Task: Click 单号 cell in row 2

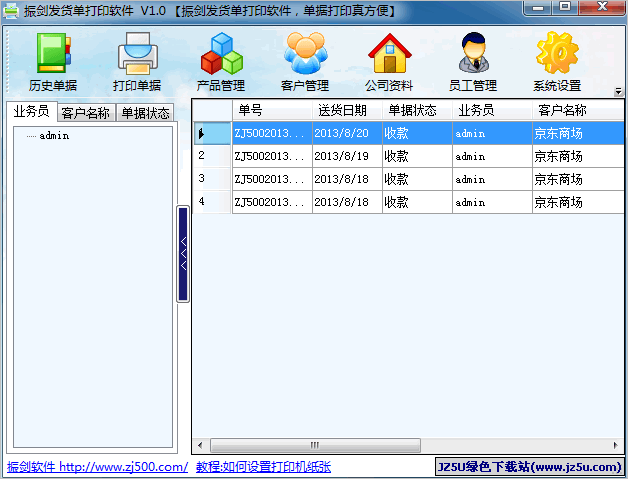Action: pos(272,156)
